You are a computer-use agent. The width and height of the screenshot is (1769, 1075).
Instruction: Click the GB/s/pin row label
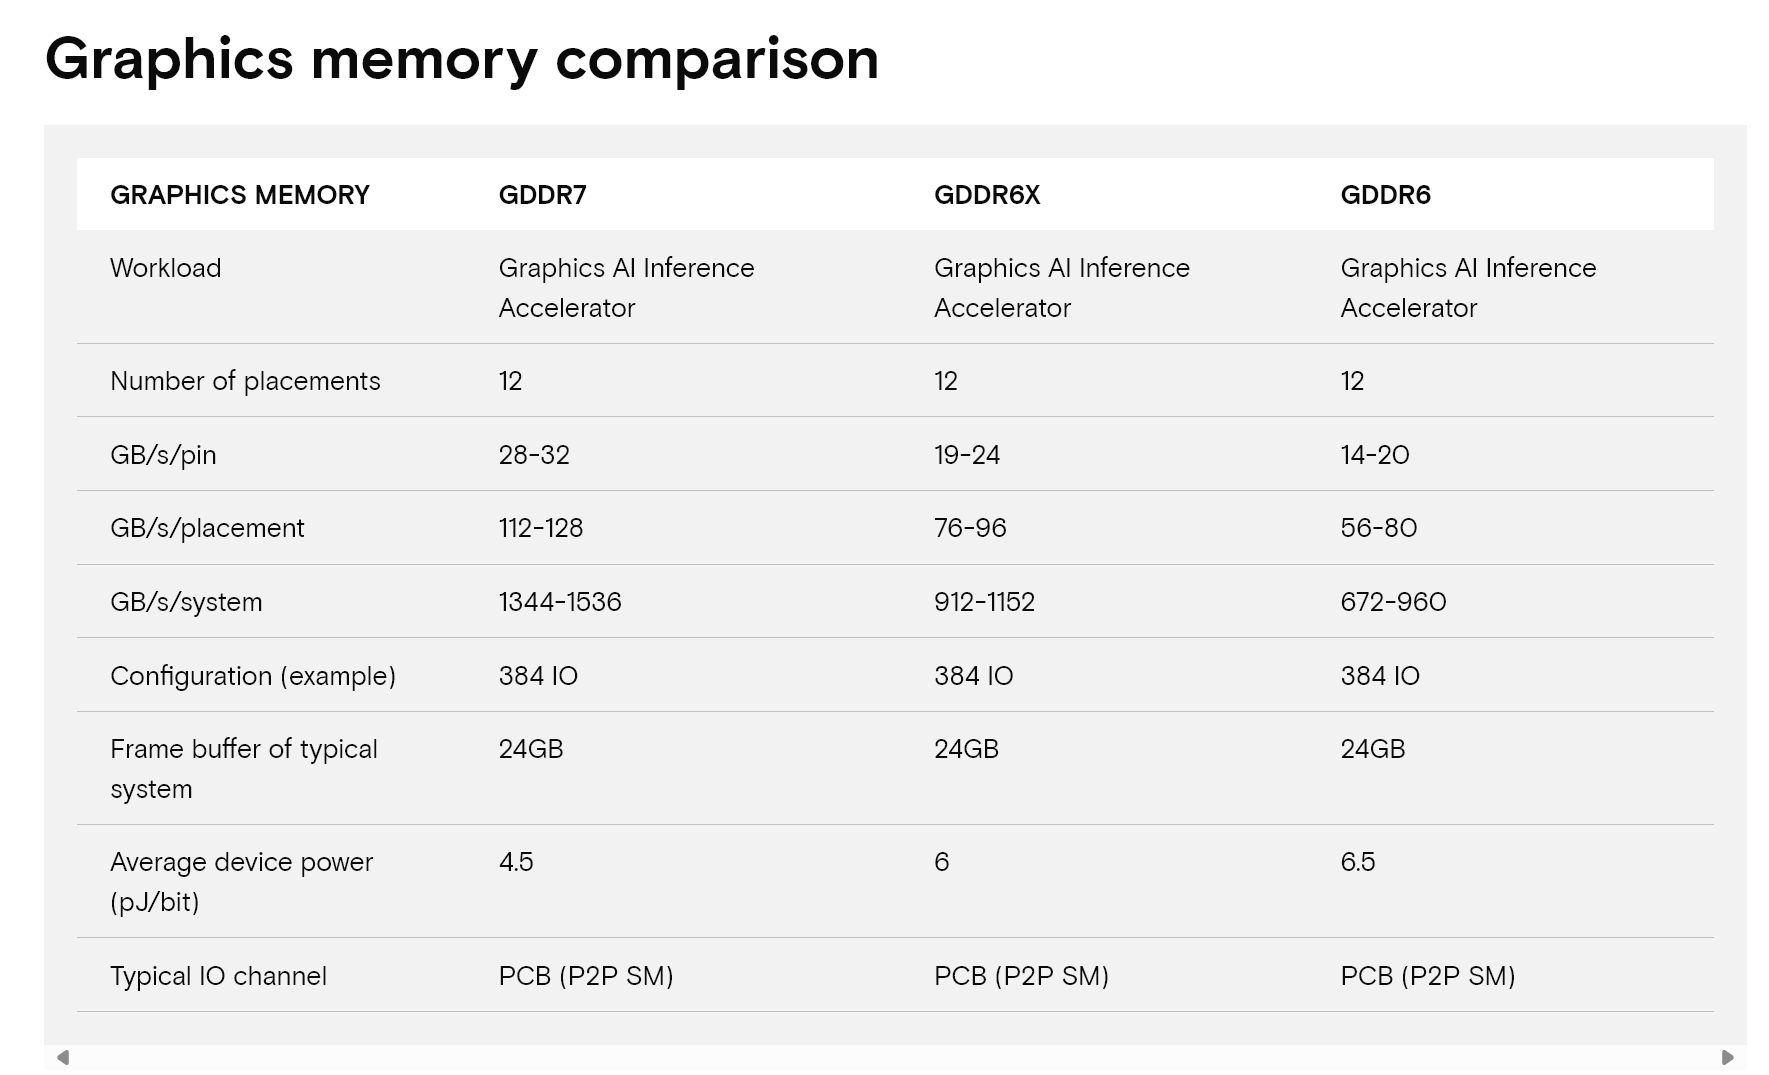click(163, 455)
